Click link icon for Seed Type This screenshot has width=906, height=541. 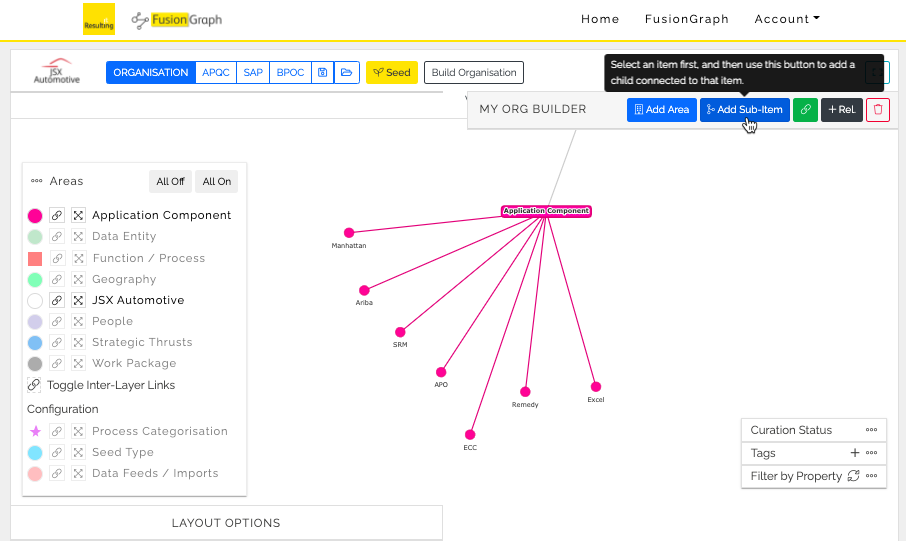[x=57, y=452]
